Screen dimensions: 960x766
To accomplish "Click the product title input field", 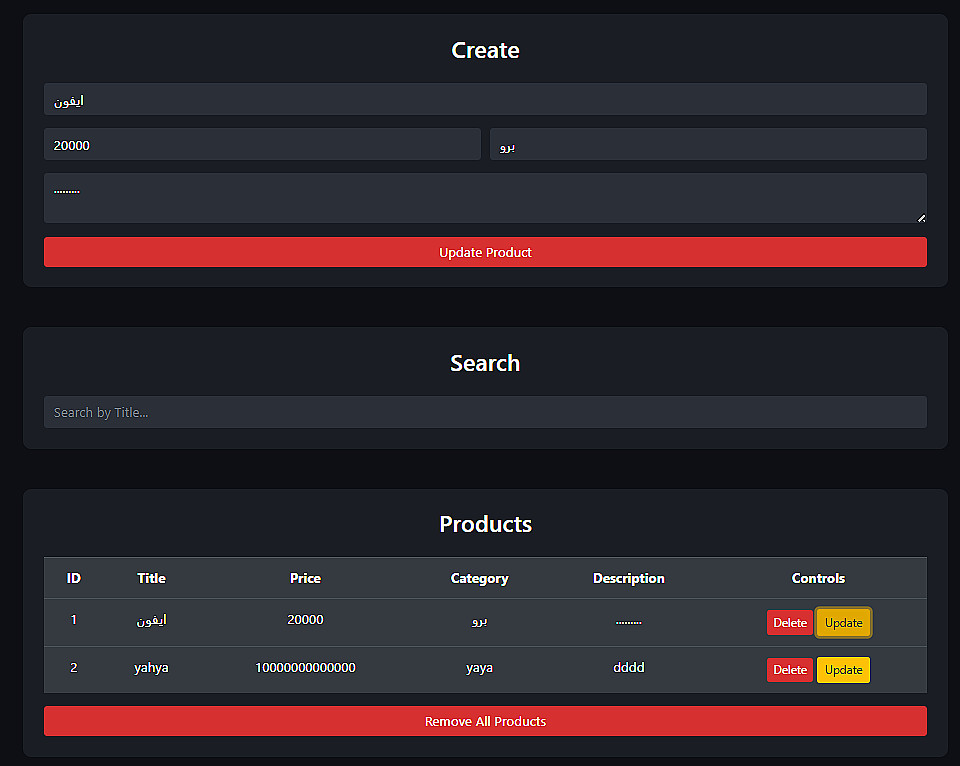I will (x=485, y=100).
